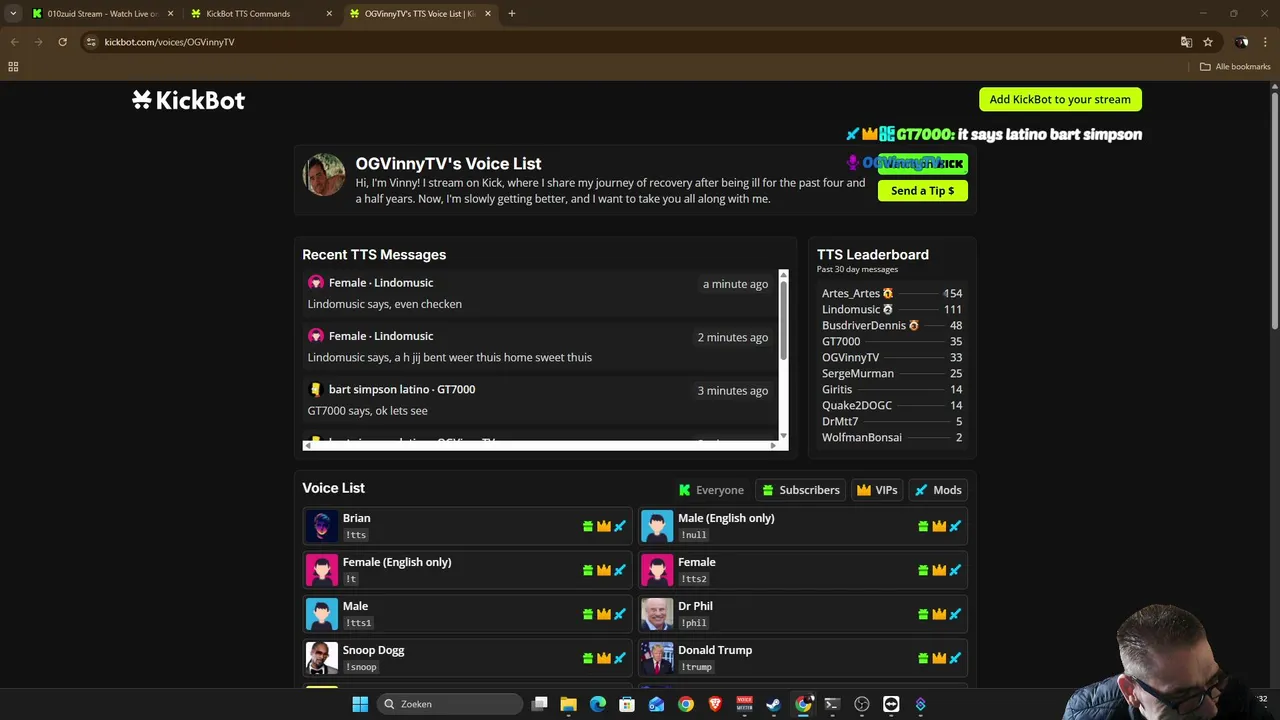Screen dimensions: 1280x720
Task: Click BusdriverDennis leaderboard entry
Action: [x=864, y=325]
